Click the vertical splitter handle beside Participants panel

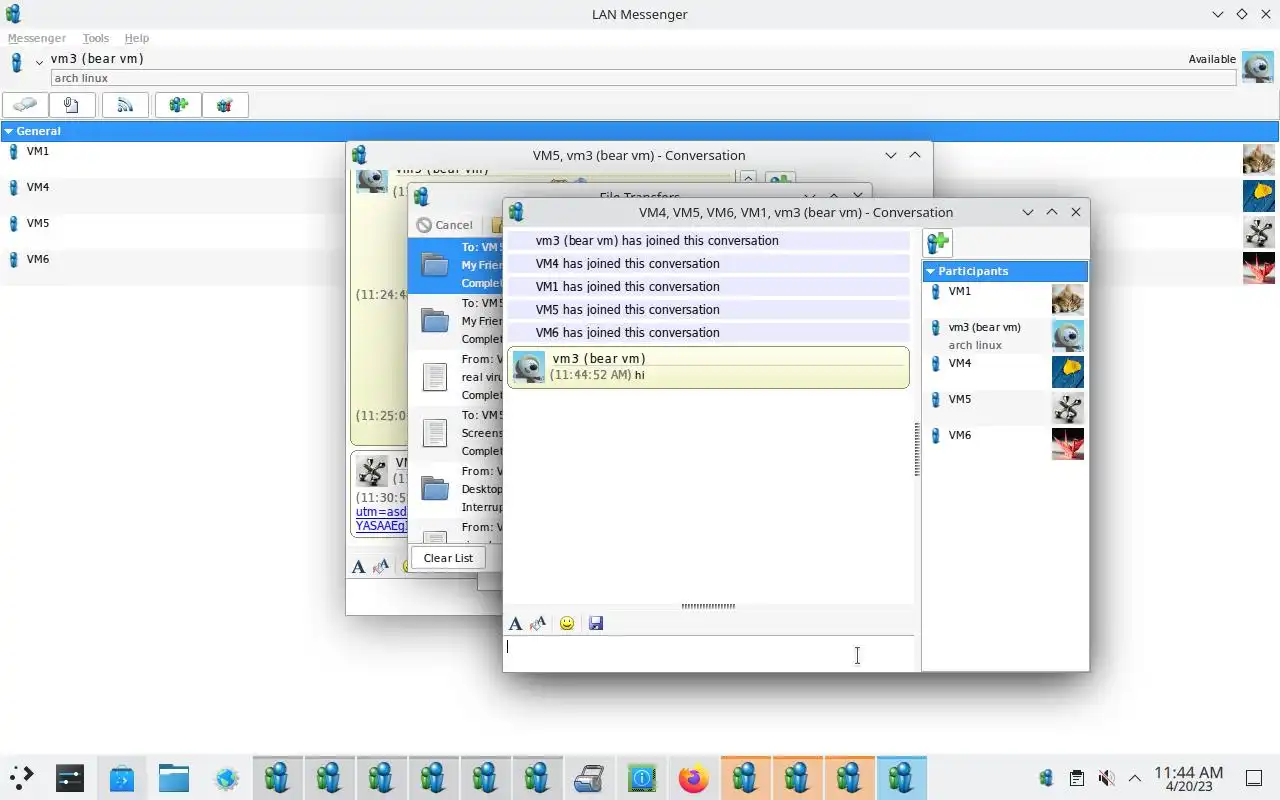coord(917,449)
